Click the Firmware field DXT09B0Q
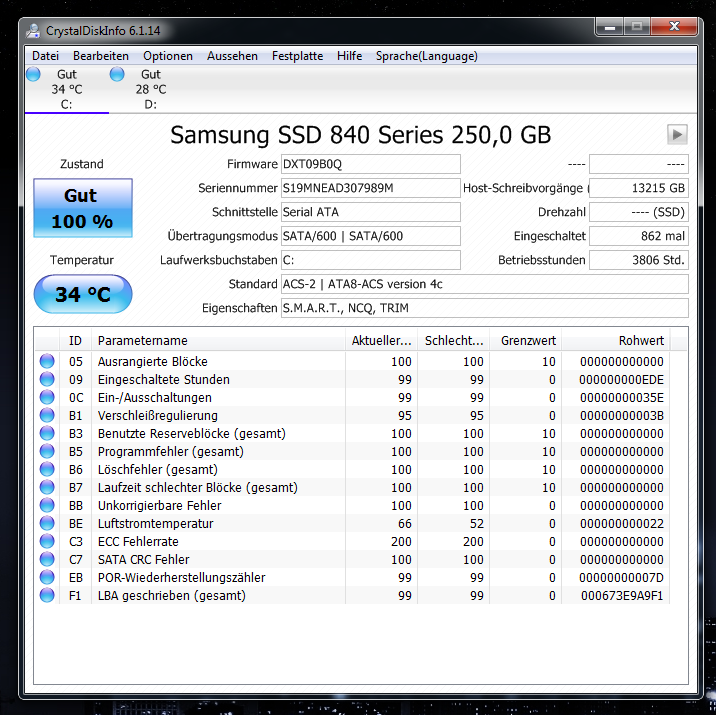The image size is (716, 715). click(370, 164)
